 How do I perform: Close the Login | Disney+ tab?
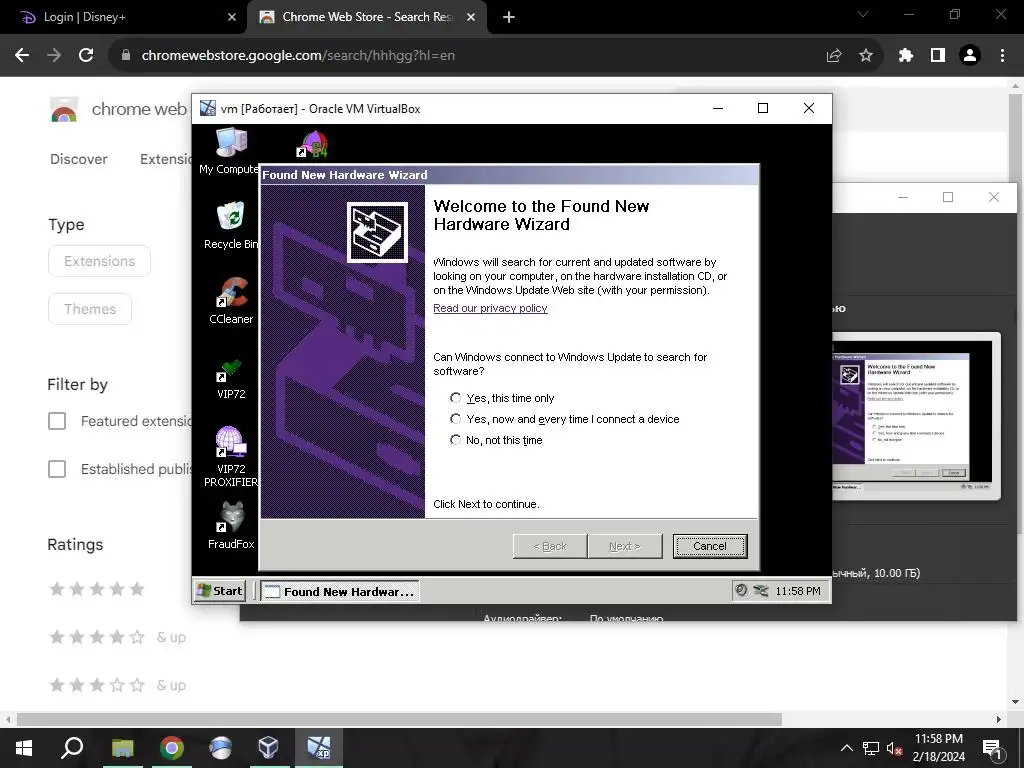coord(232,17)
